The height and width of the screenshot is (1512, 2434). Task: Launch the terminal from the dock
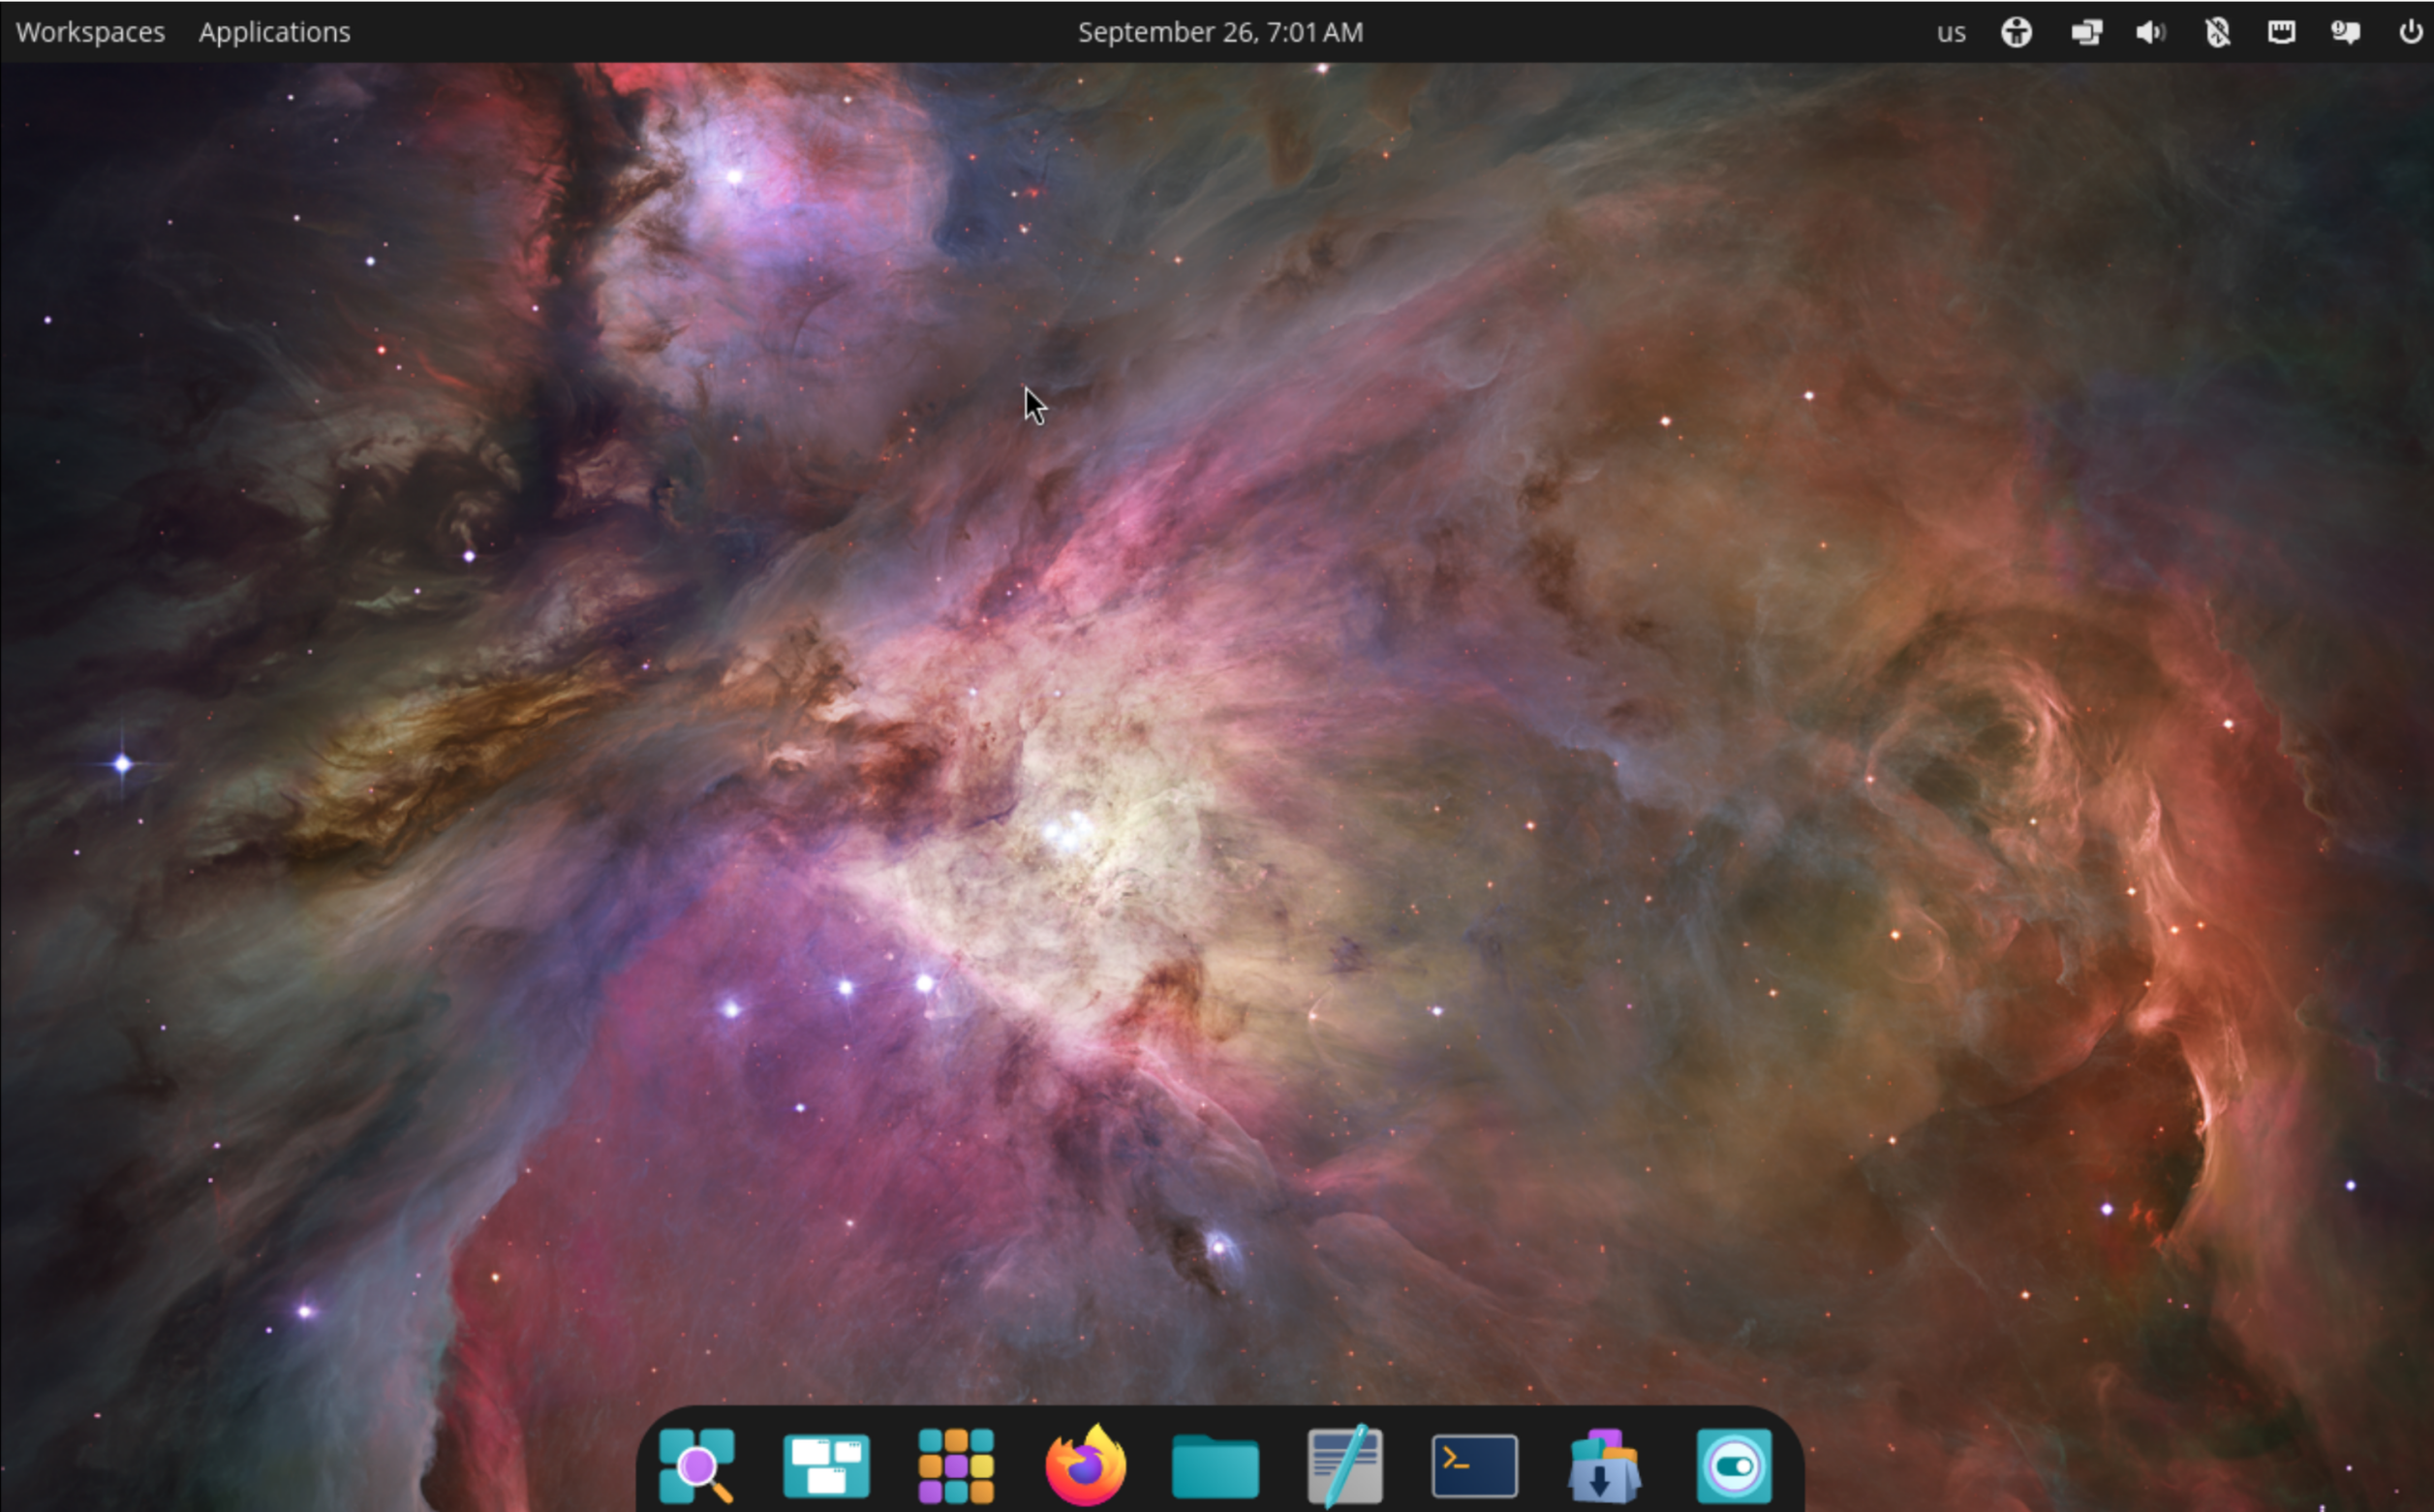(1475, 1465)
